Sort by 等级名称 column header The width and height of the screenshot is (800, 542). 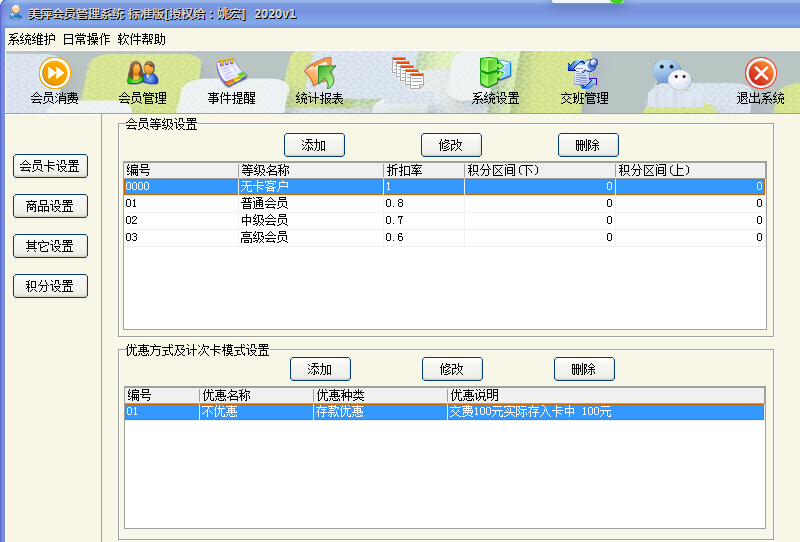point(311,170)
